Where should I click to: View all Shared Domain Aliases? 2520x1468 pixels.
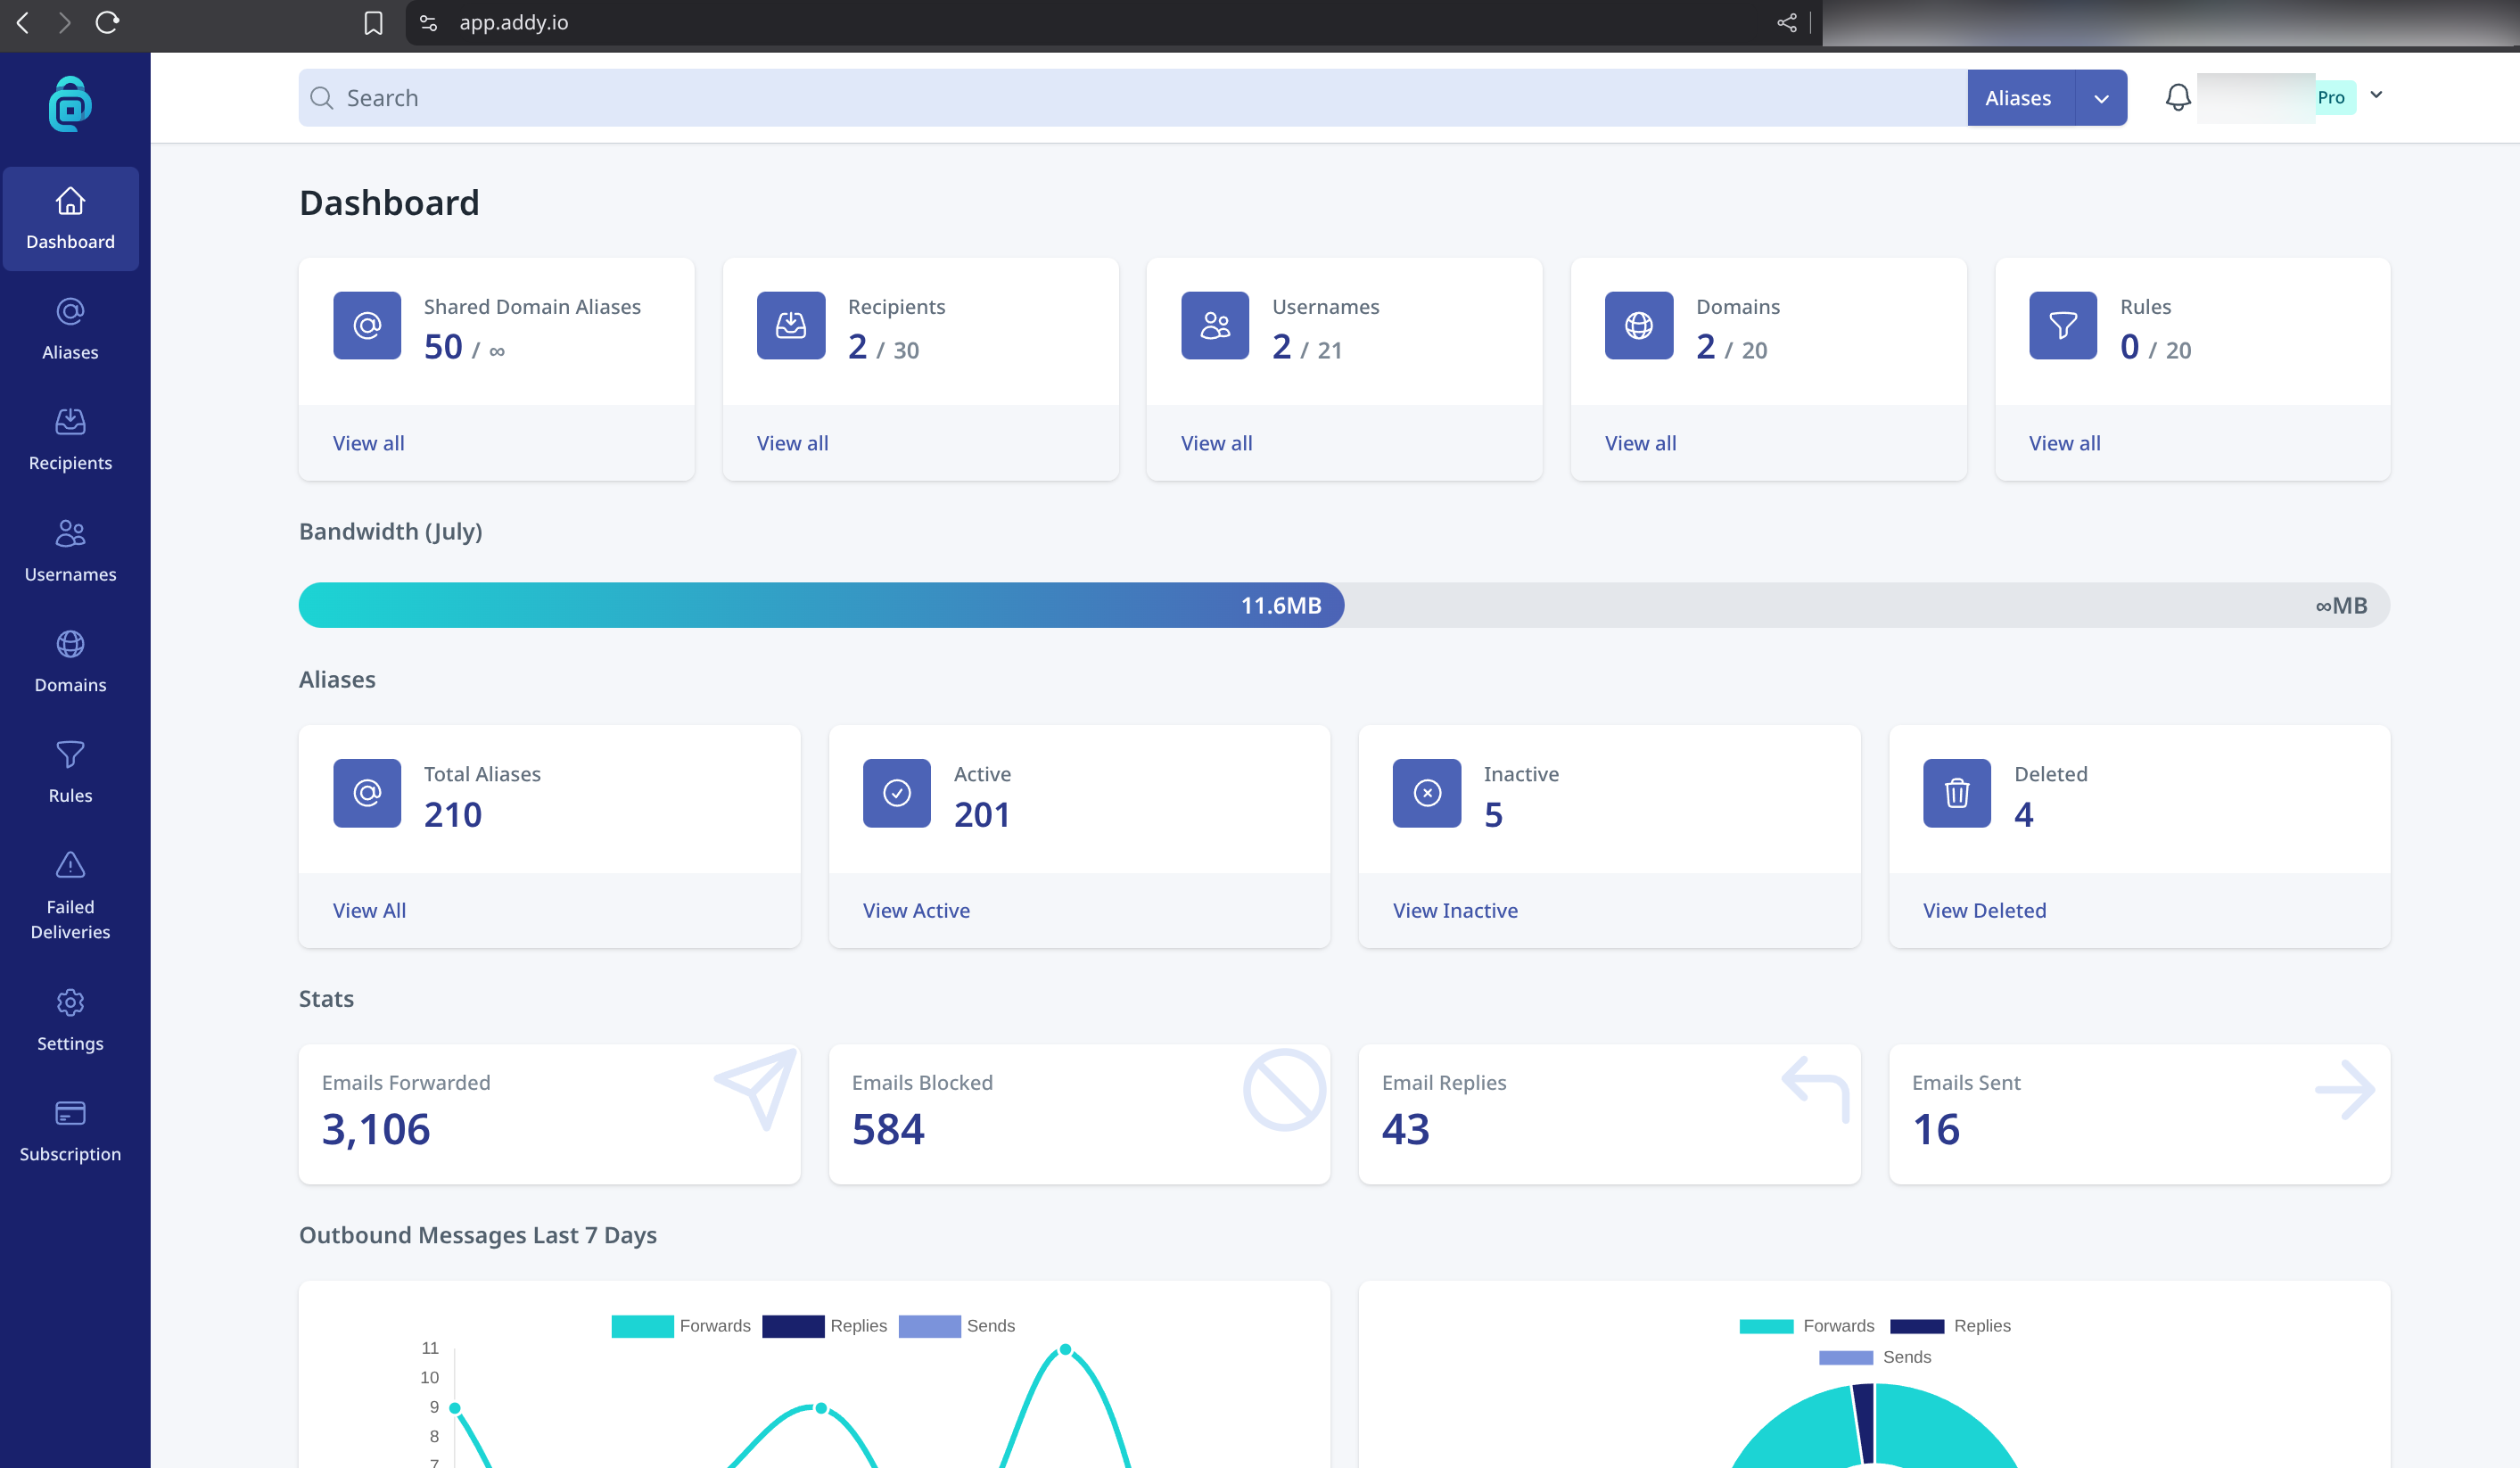[368, 443]
